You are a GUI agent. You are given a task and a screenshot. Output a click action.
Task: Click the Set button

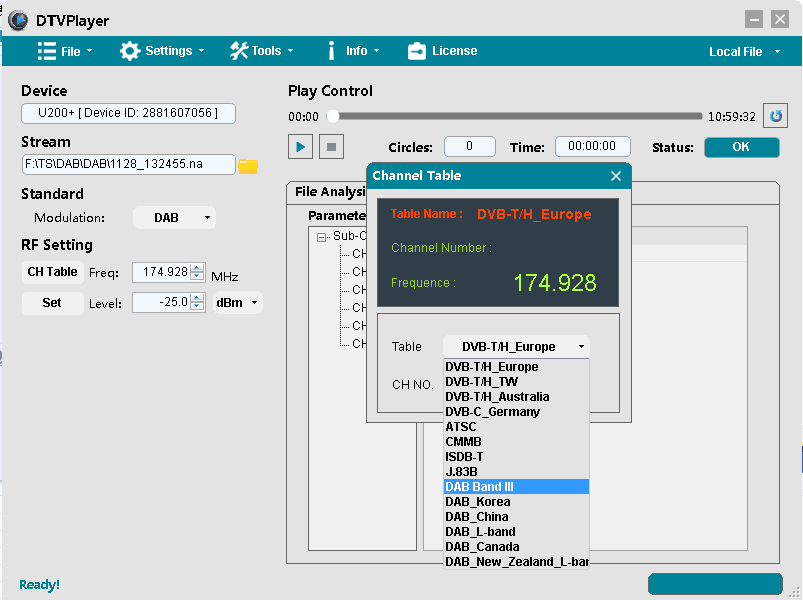coord(52,303)
